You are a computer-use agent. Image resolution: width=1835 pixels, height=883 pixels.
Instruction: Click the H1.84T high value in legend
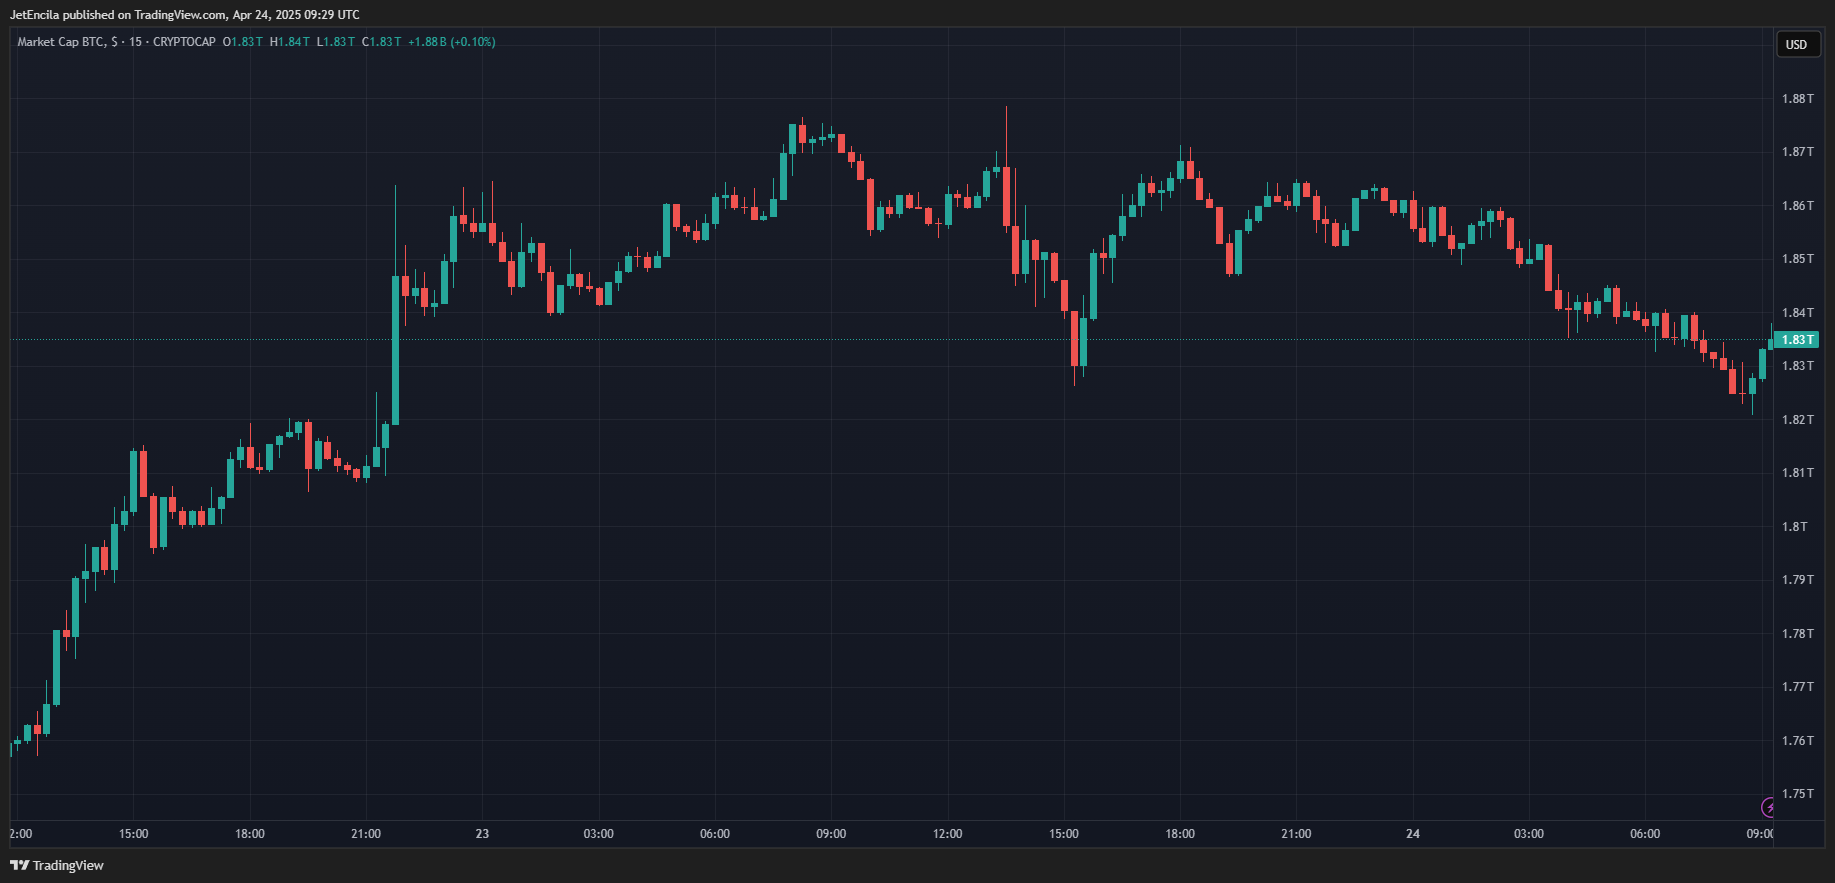[290, 42]
